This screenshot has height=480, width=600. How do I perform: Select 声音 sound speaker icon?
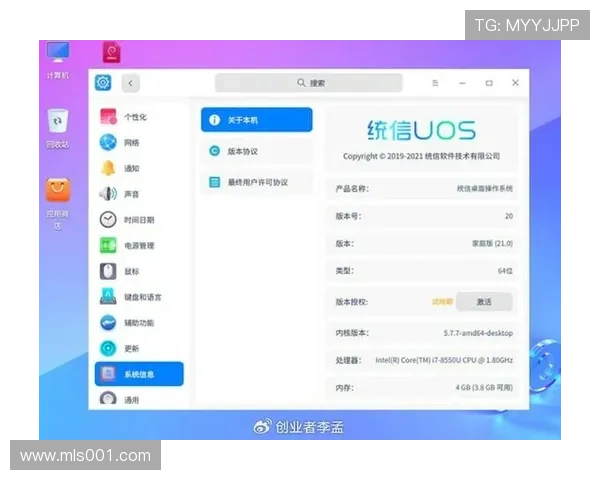(x=108, y=194)
